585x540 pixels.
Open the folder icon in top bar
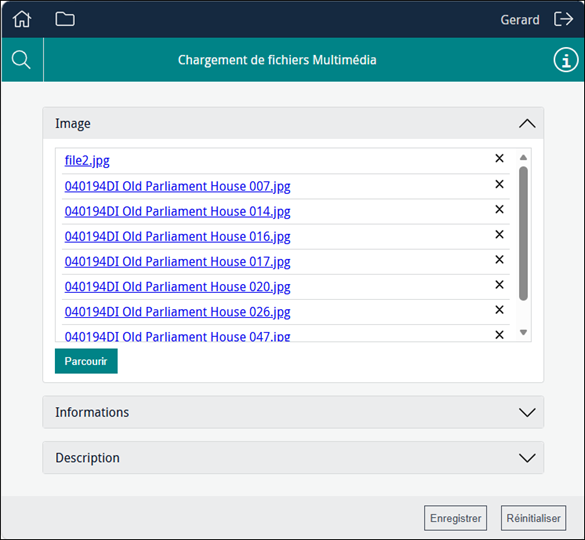[x=65, y=19]
